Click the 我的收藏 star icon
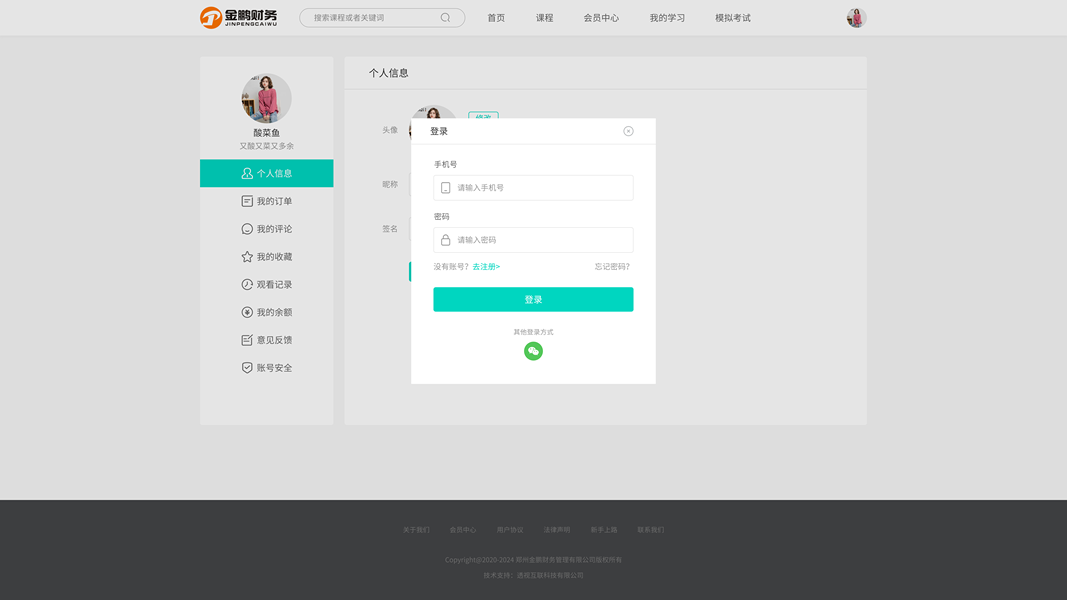Image resolution: width=1067 pixels, height=600 pixels. click(247, 256)
